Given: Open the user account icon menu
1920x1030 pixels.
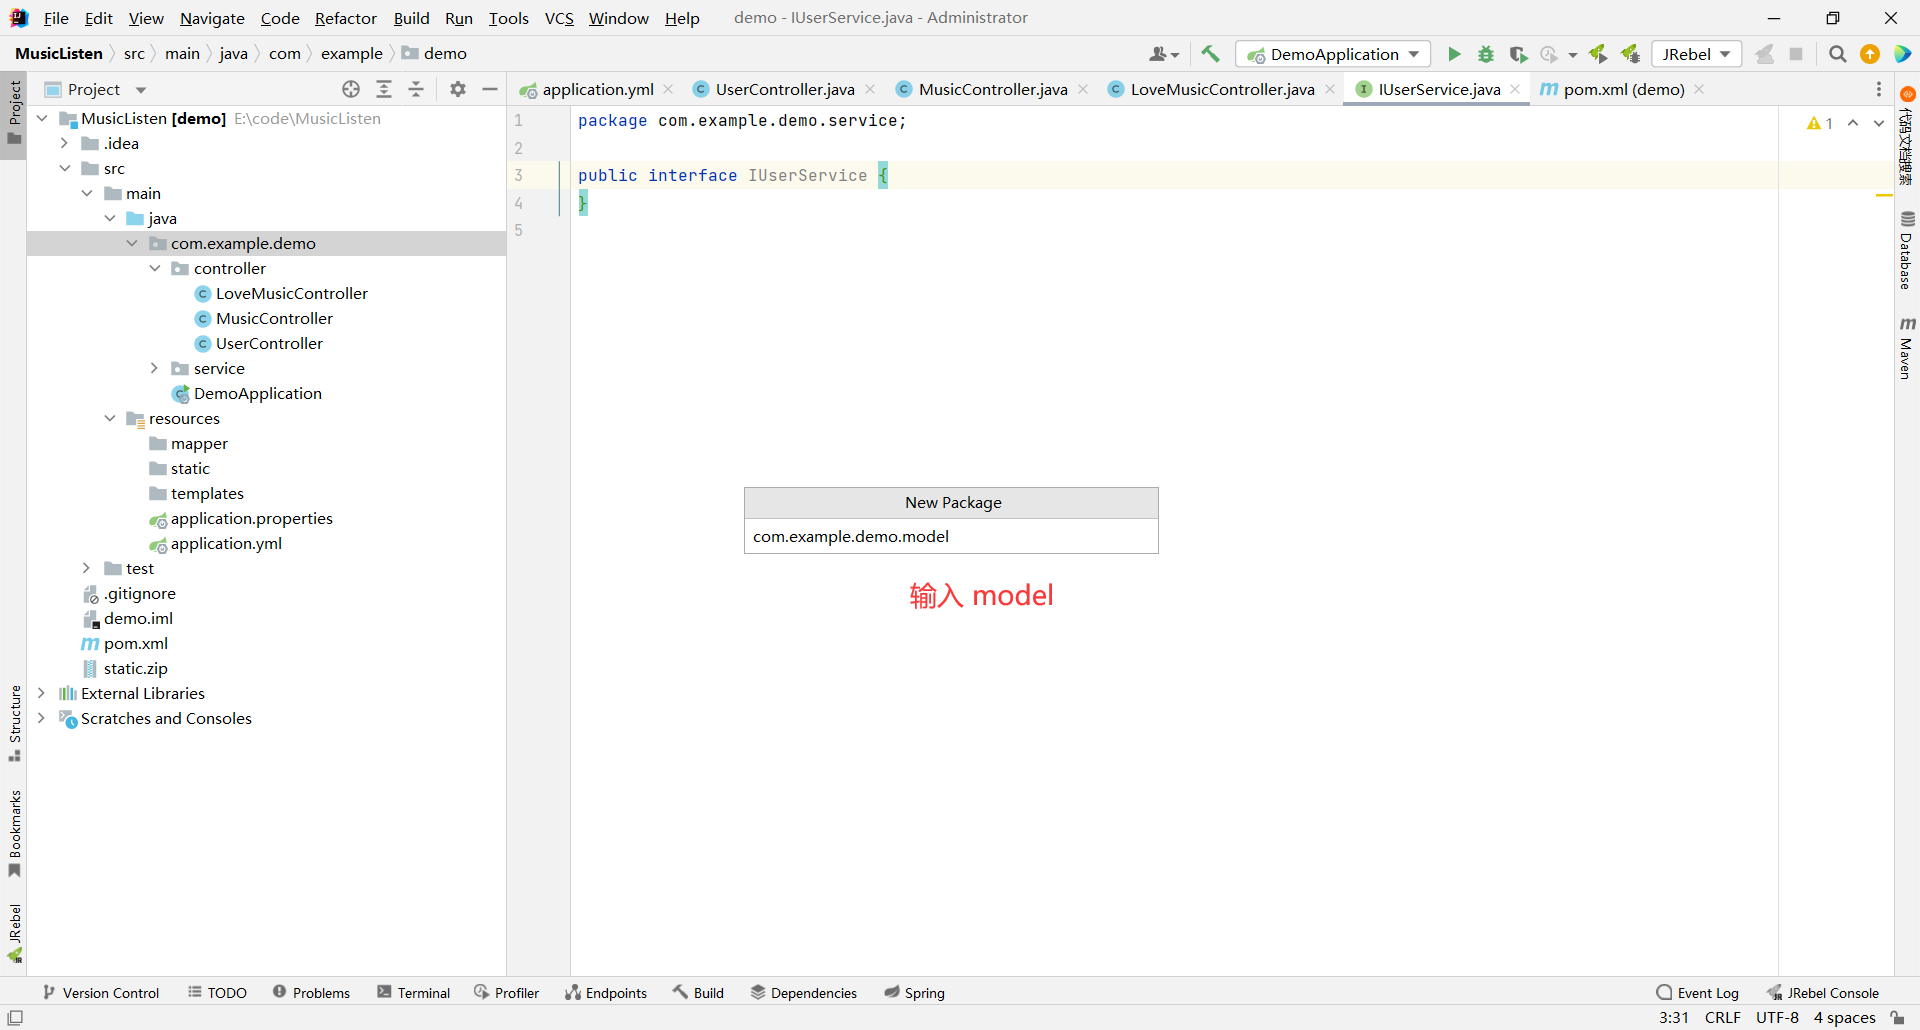Looking at the screenshot, I should pyautogui.click(x=1164, y=54).
